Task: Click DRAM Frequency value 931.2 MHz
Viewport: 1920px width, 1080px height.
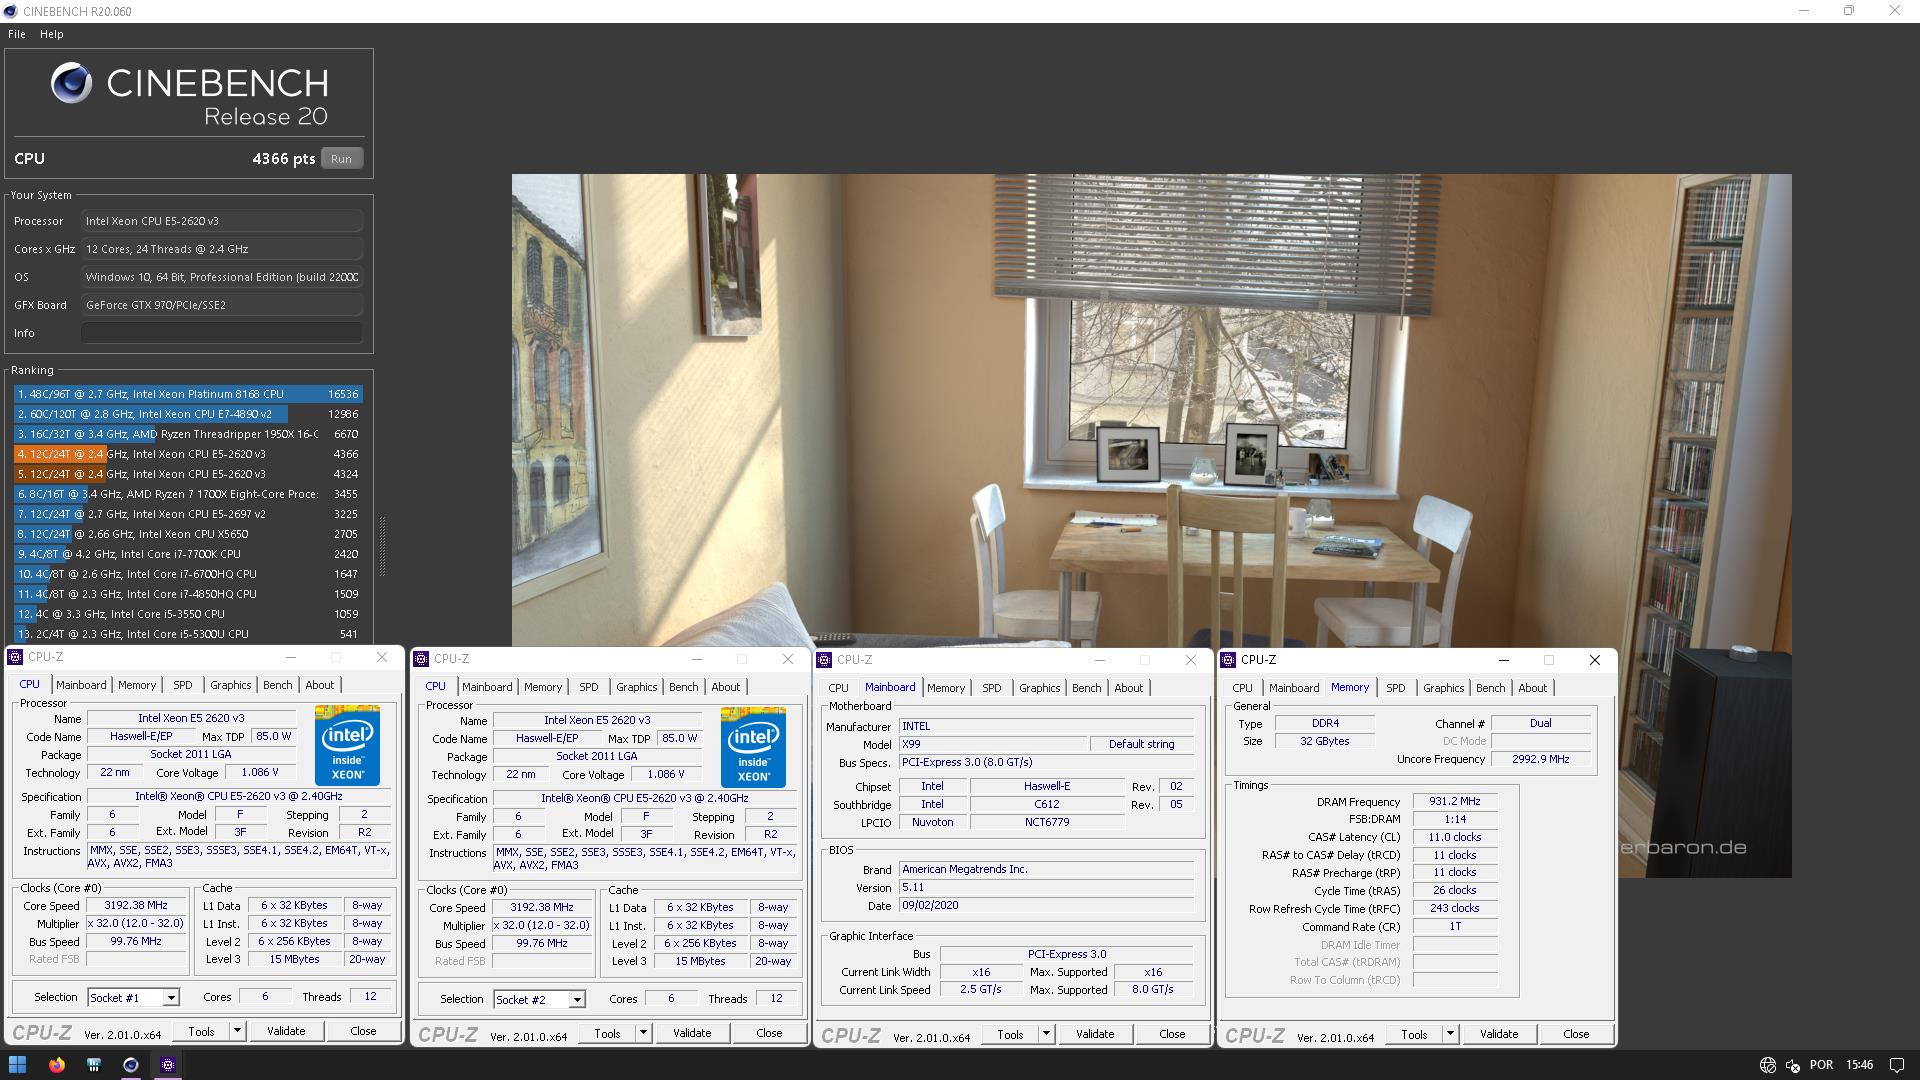Action: 1454,801
